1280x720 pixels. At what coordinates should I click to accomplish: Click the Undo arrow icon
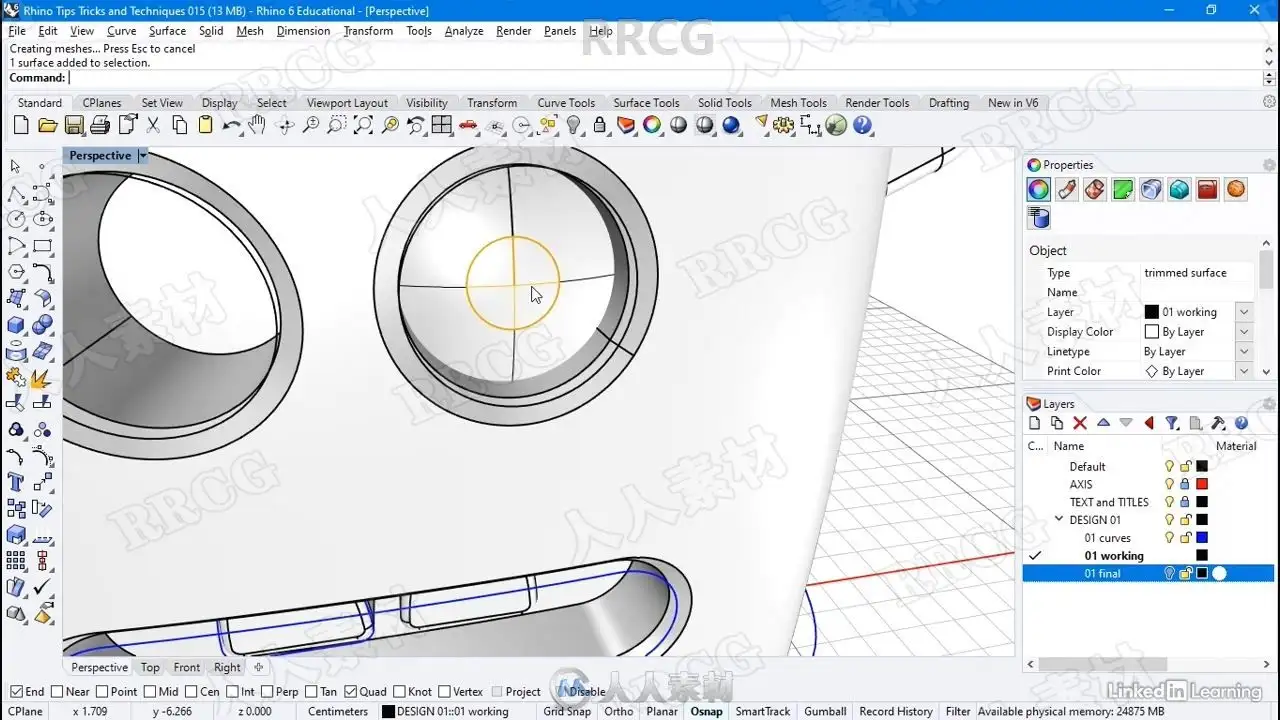pos(232,125)
